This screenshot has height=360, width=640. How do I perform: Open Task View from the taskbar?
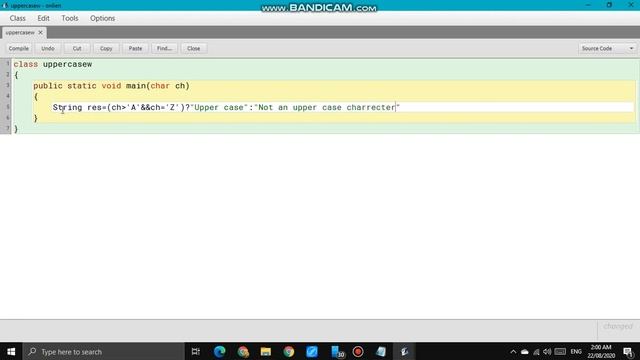tap(196, 351)
